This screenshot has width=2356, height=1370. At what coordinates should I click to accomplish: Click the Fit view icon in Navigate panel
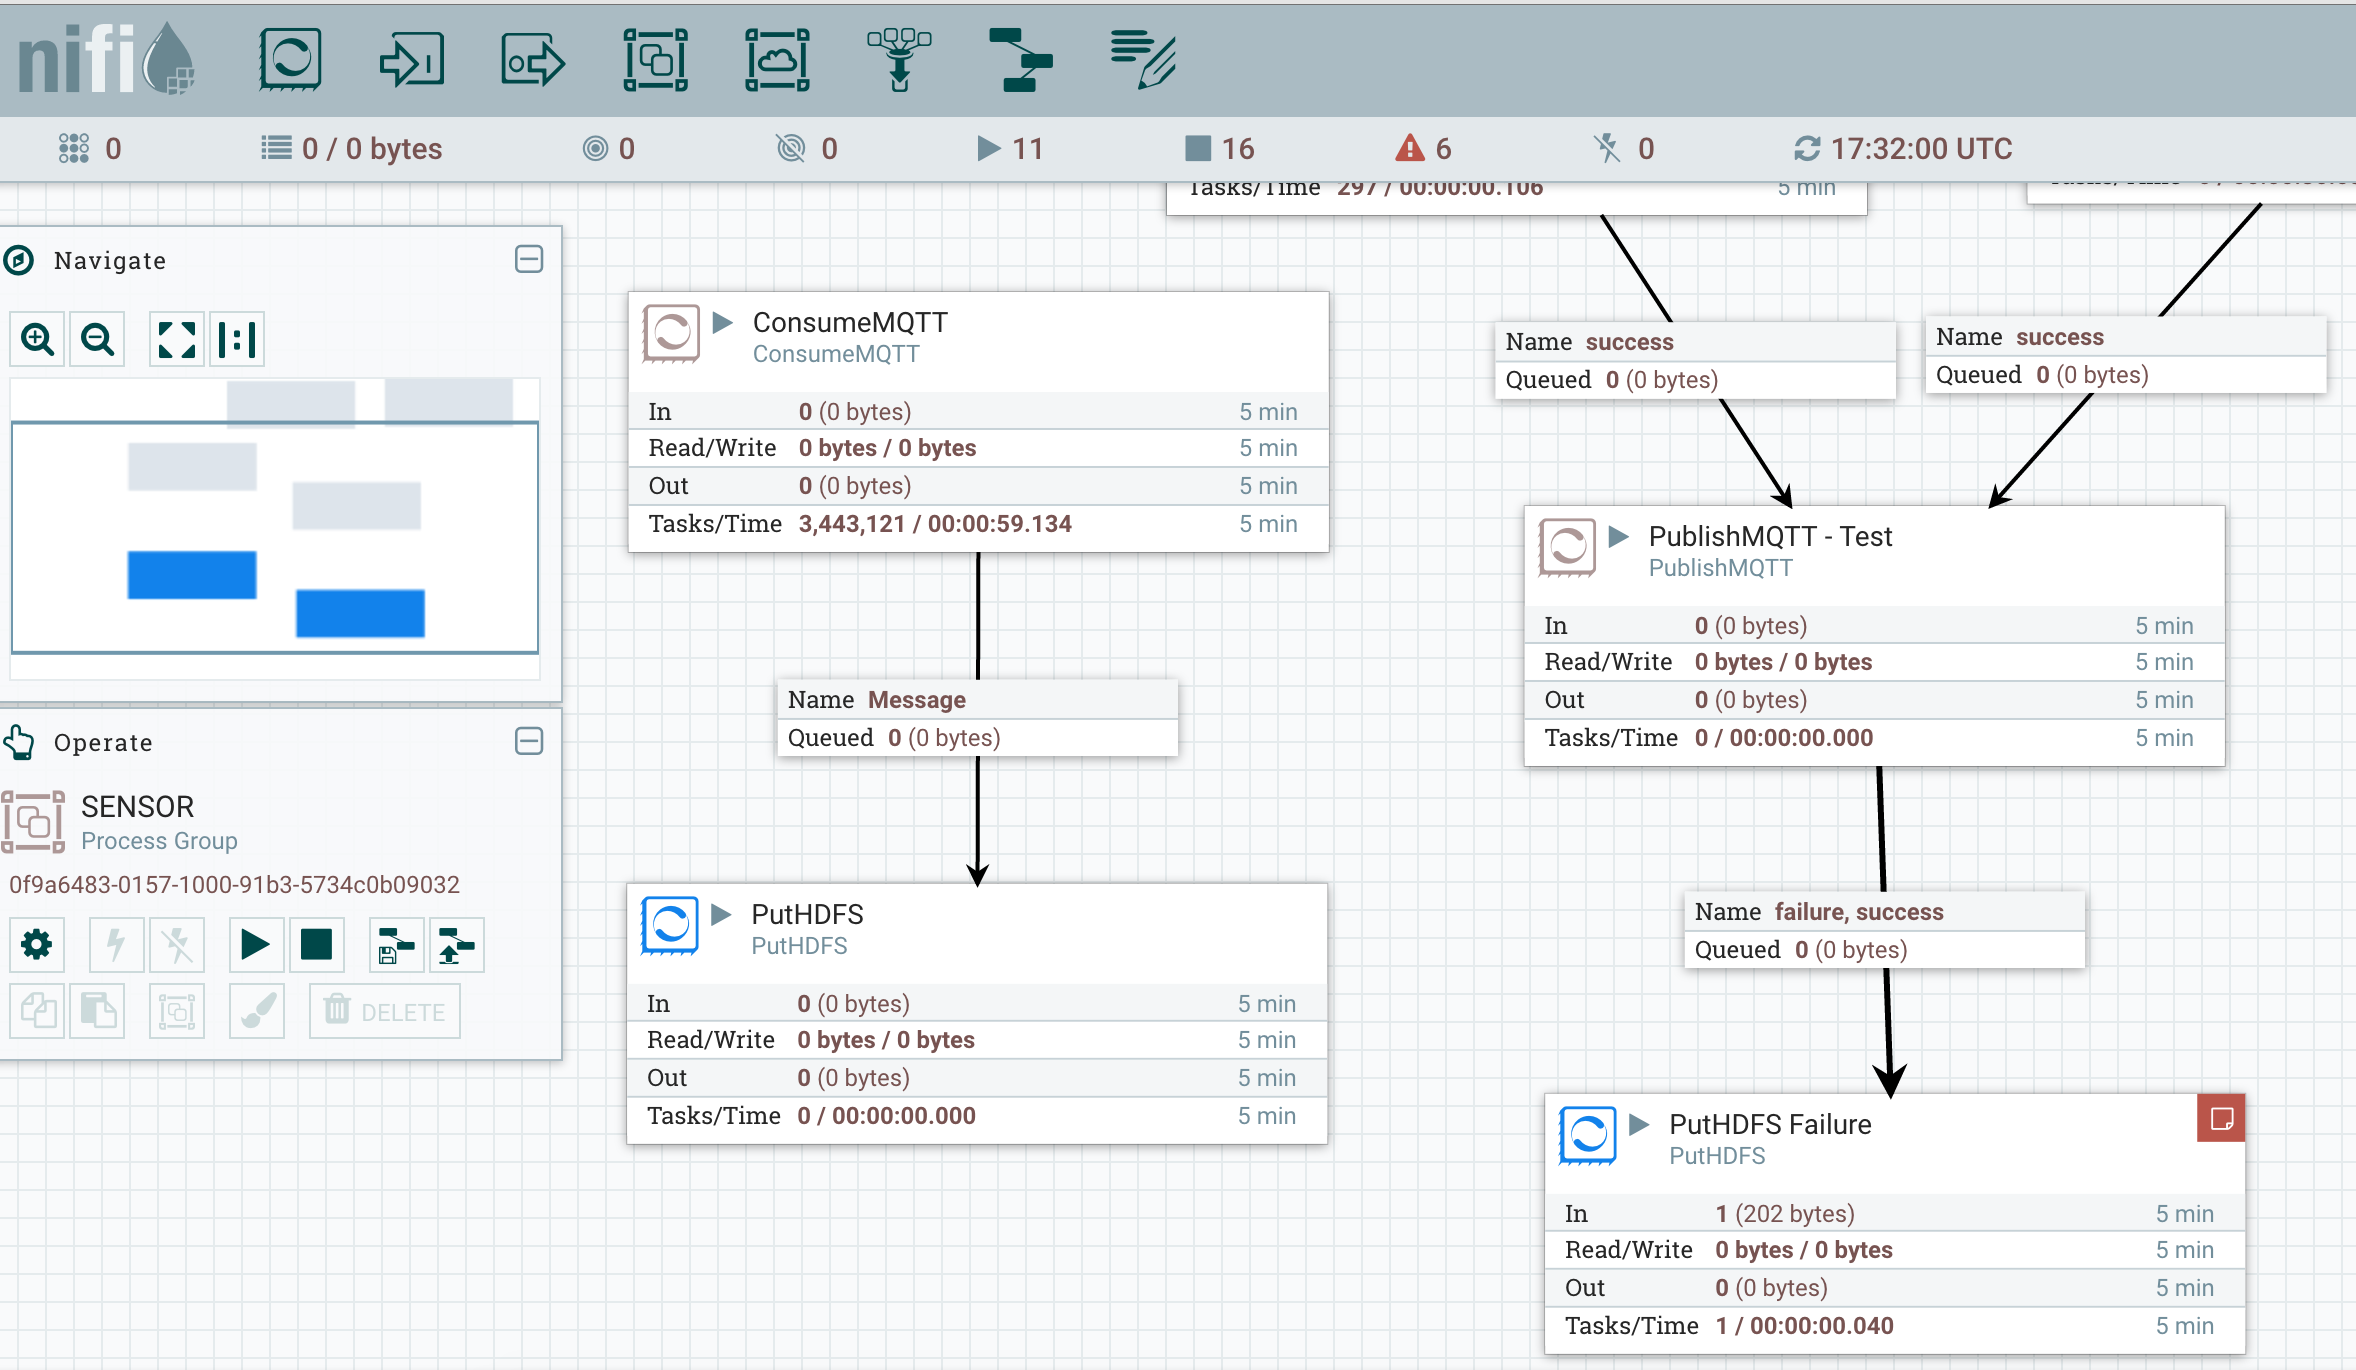[x=177, y=339]
